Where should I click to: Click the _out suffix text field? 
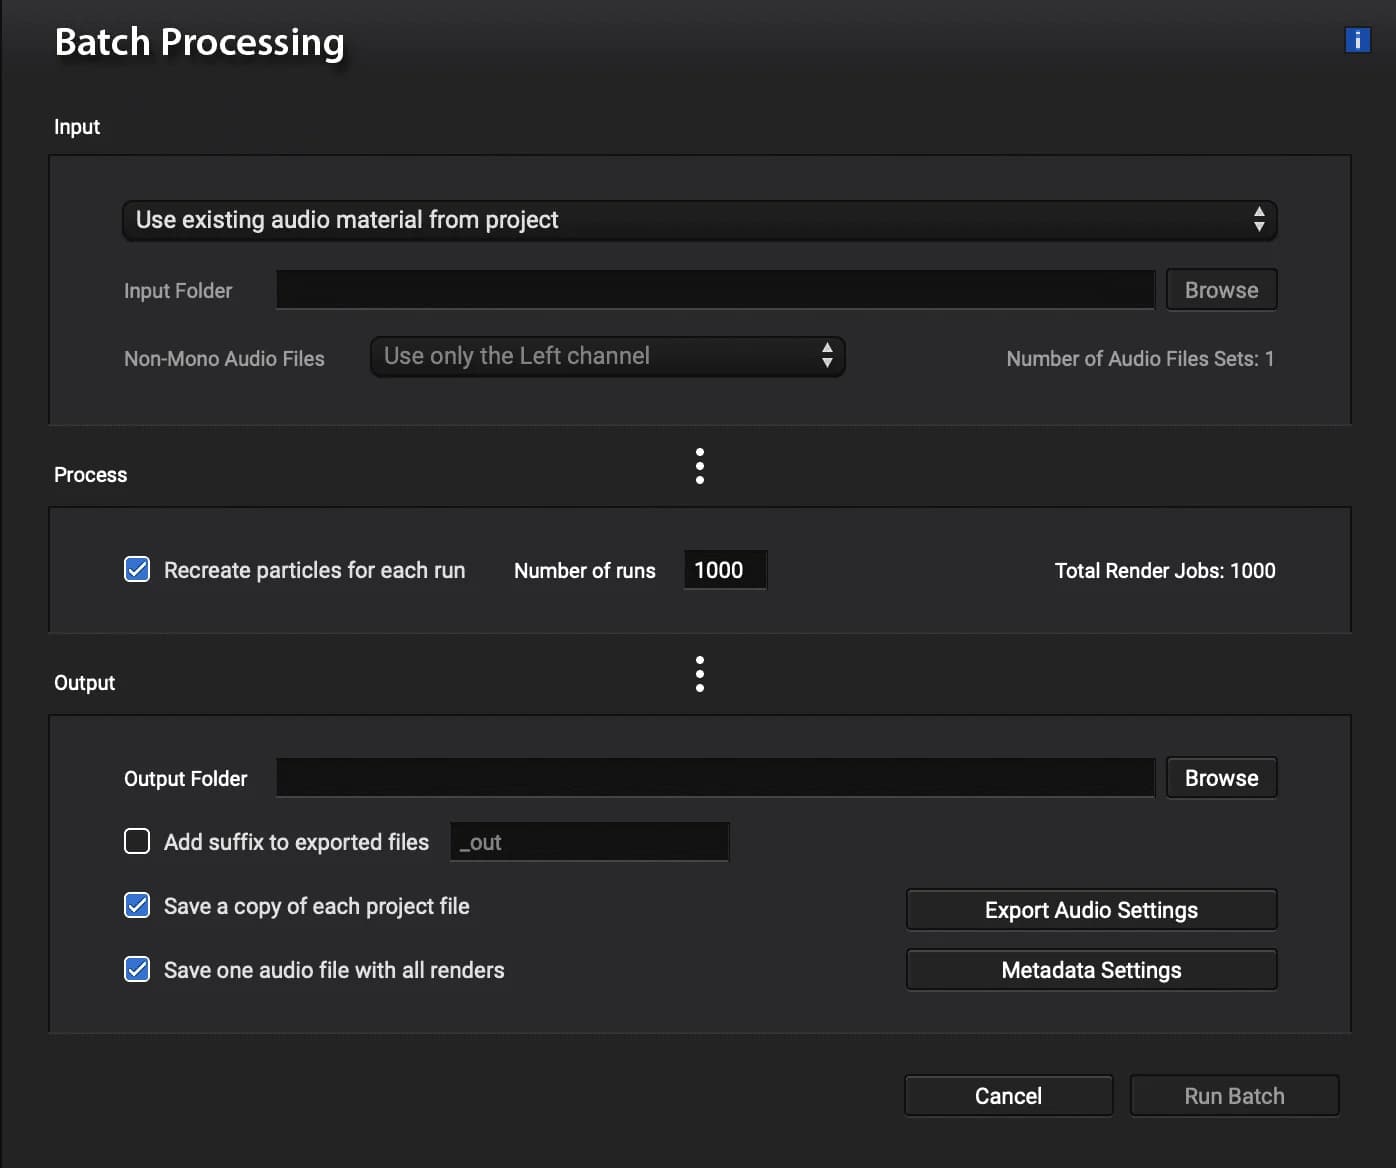[589, 842]
